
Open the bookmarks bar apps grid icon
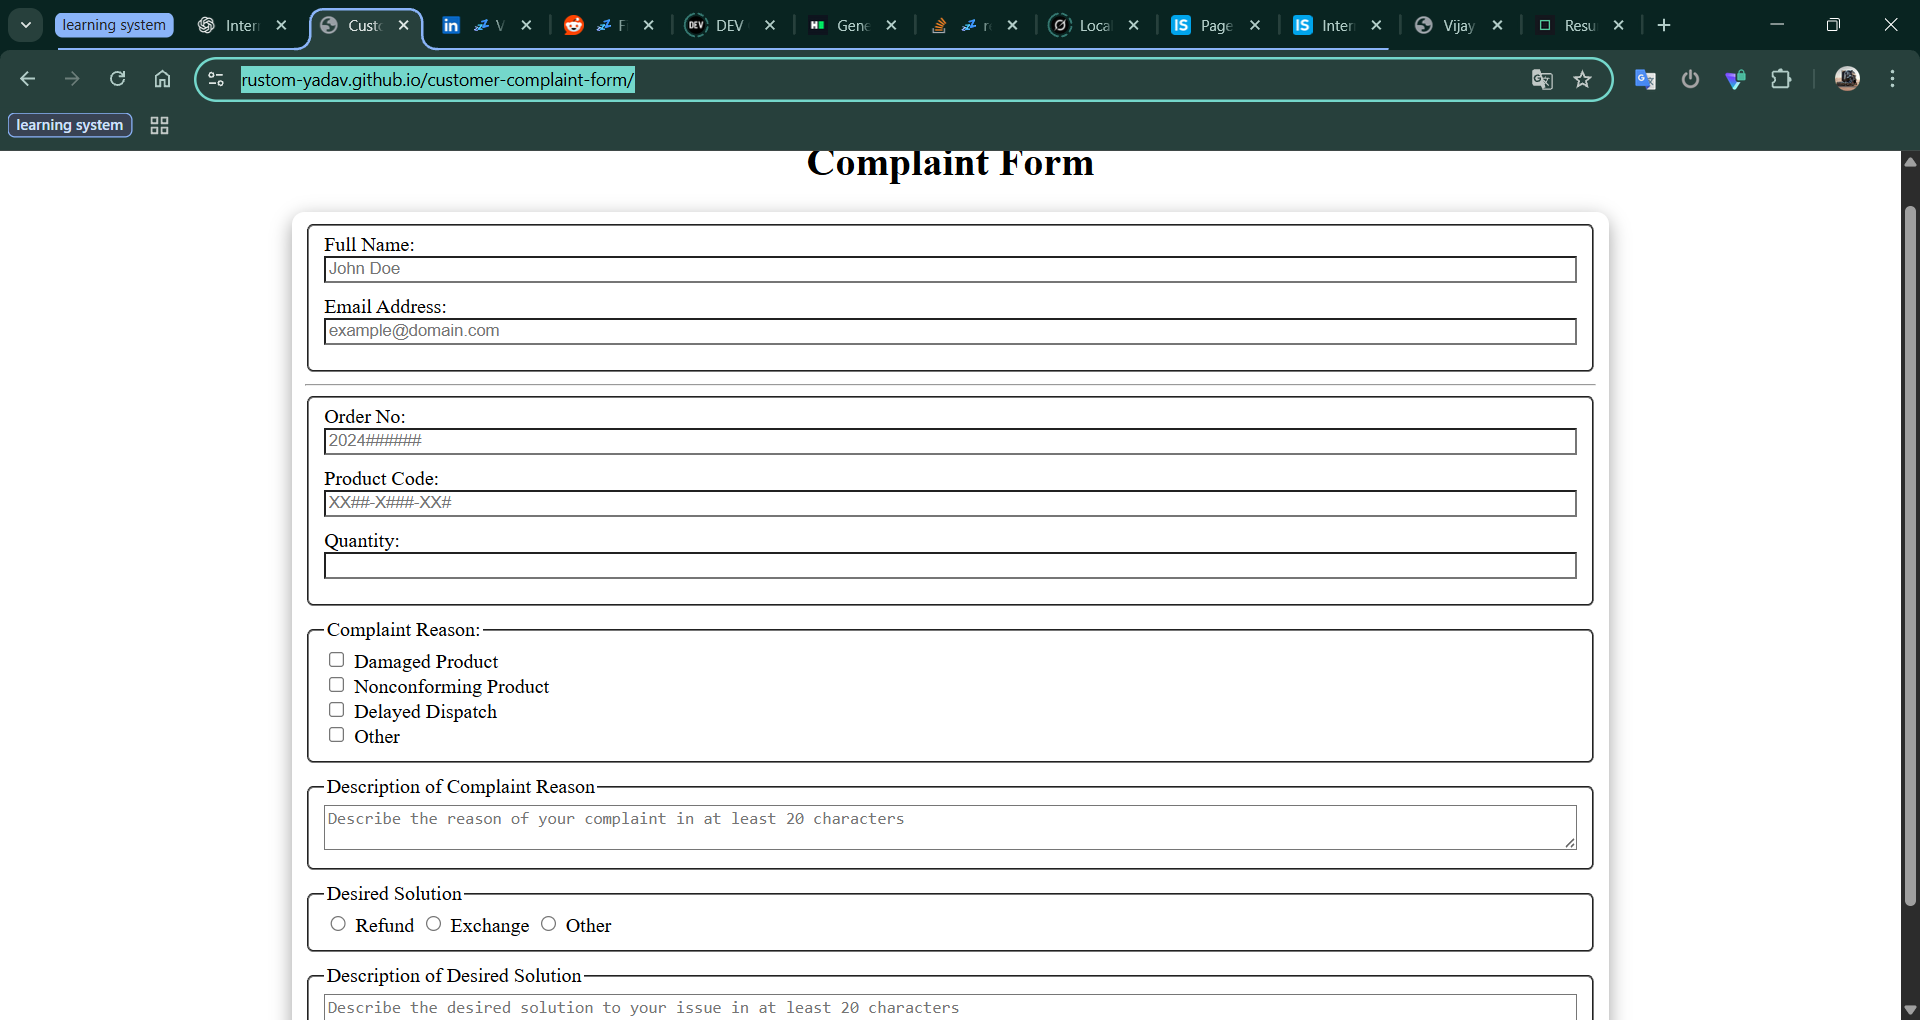coord(159,125)
